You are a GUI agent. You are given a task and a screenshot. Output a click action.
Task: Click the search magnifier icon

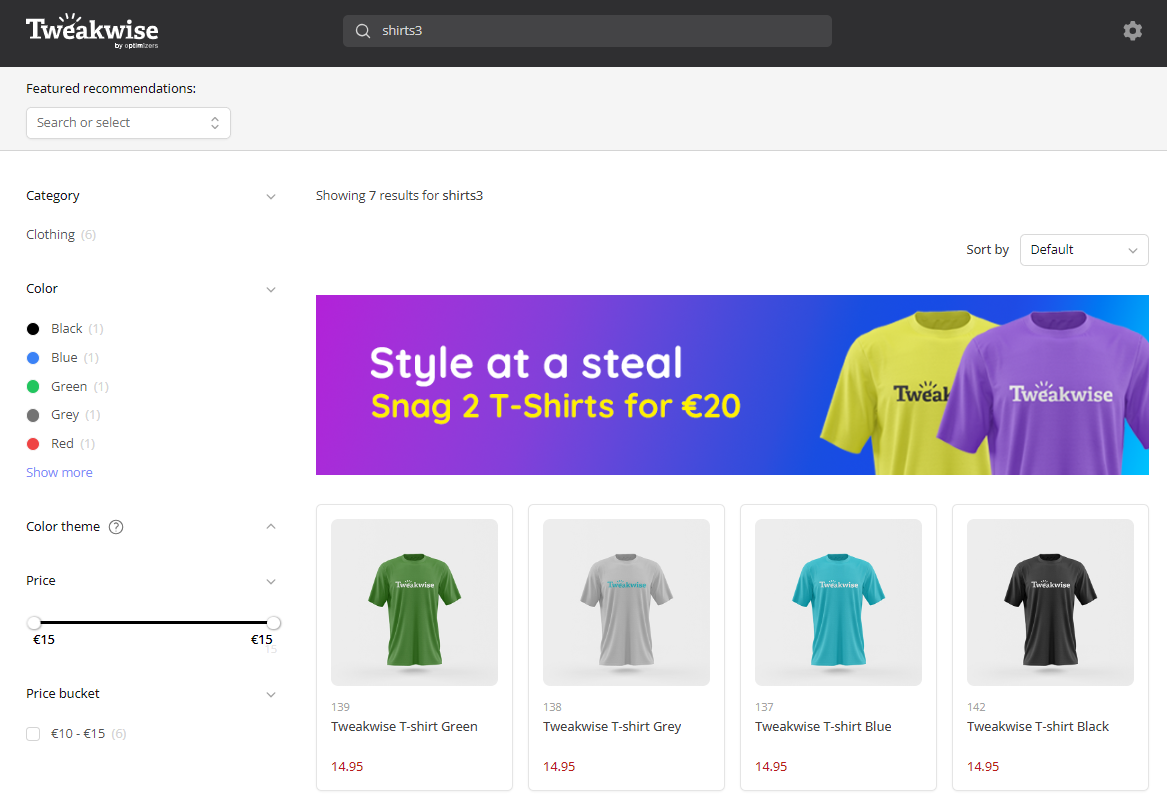[362, 31]
